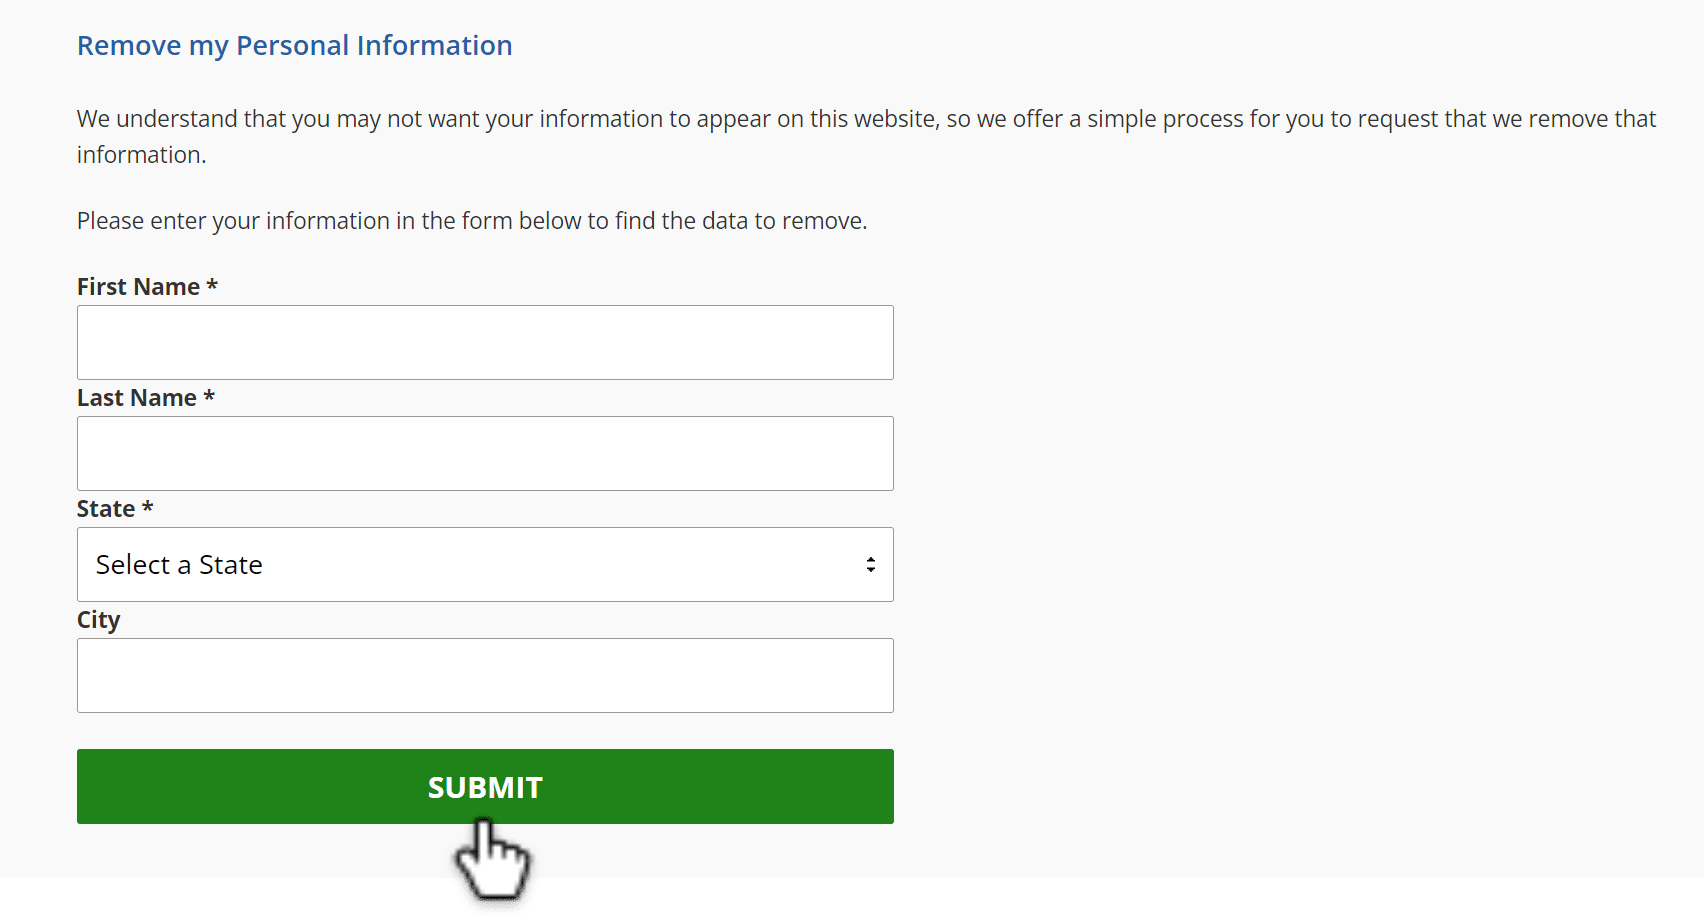Click the "We understand that you may" paragraph
Viewport: 1704px width, 918px height.
tap(866, 137)
